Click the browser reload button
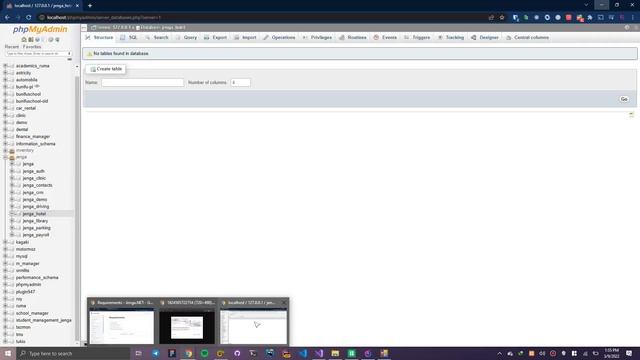 (29, 18)
